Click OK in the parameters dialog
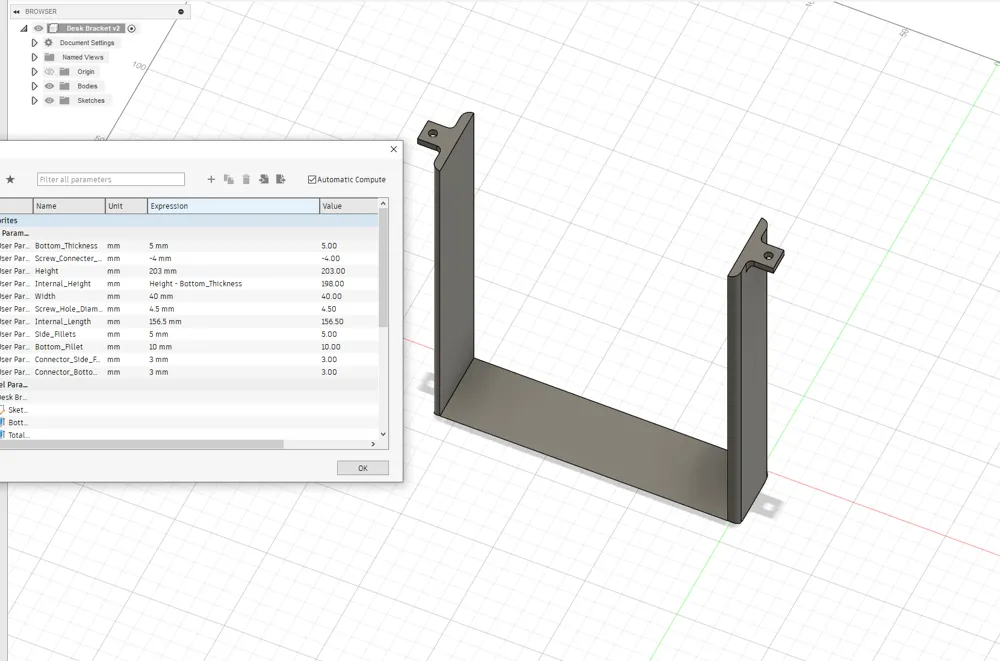Viewport: 1000px width, 661px height. point(362,468)
